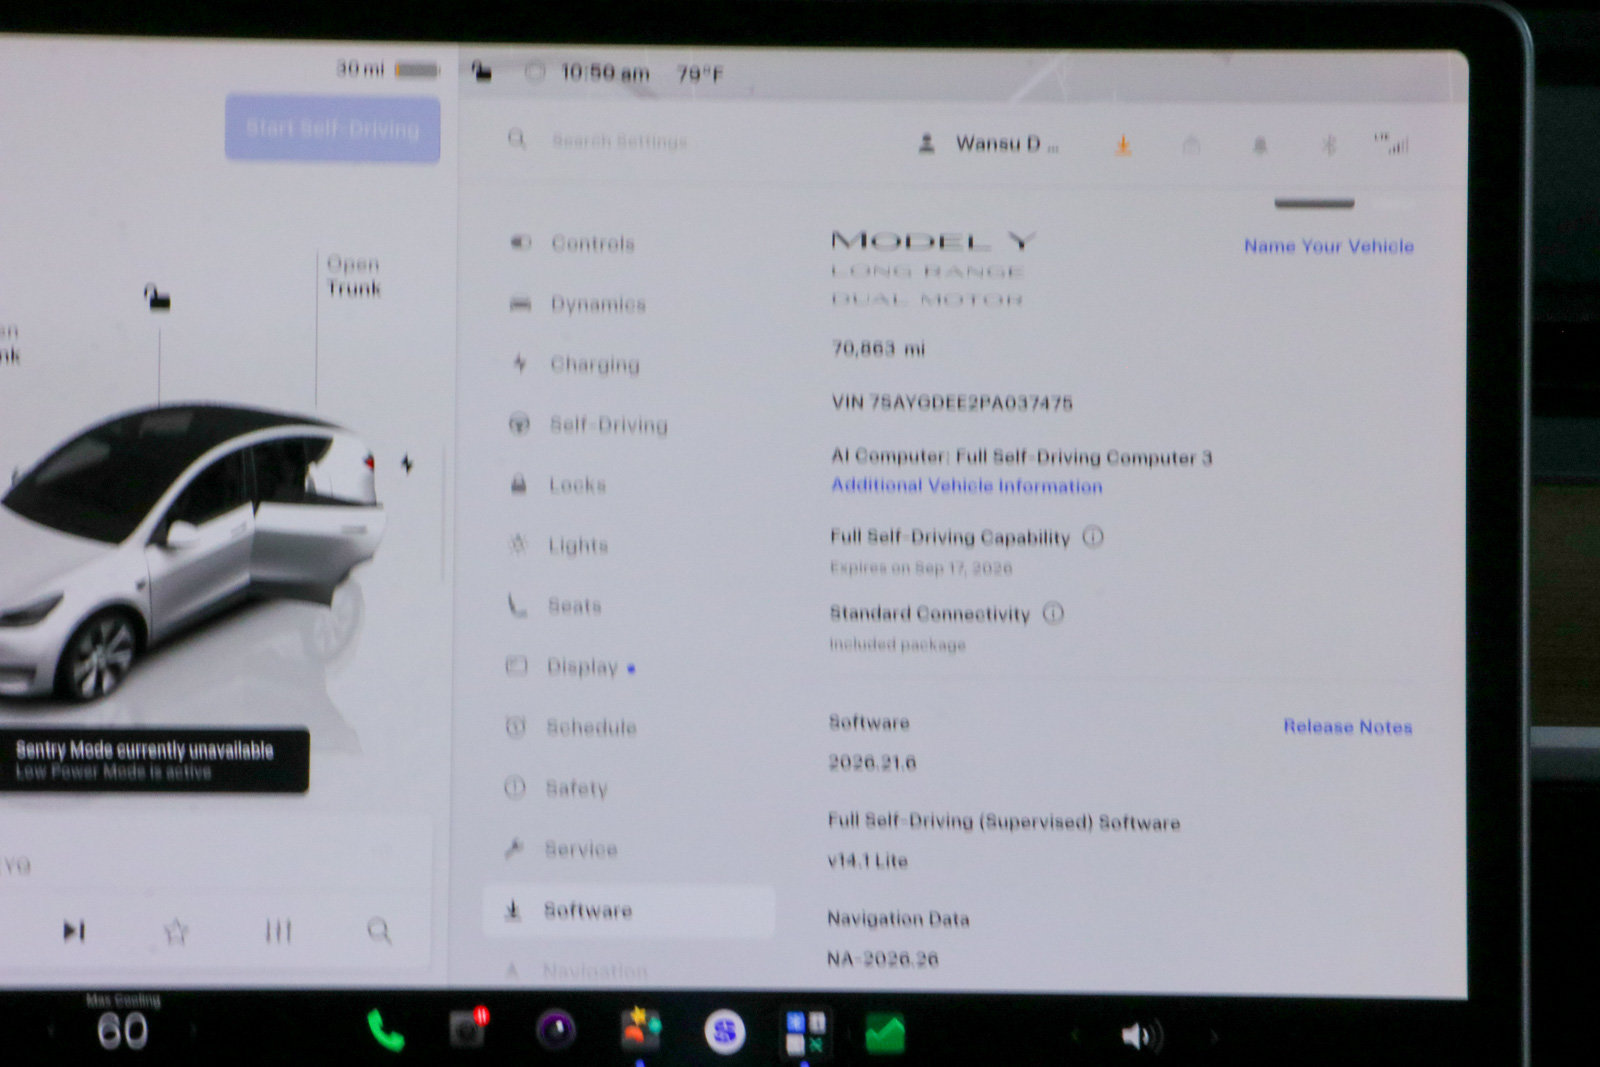
Task: Tap the 30 mi battery indicator
Action: click(x=387, y=69)
